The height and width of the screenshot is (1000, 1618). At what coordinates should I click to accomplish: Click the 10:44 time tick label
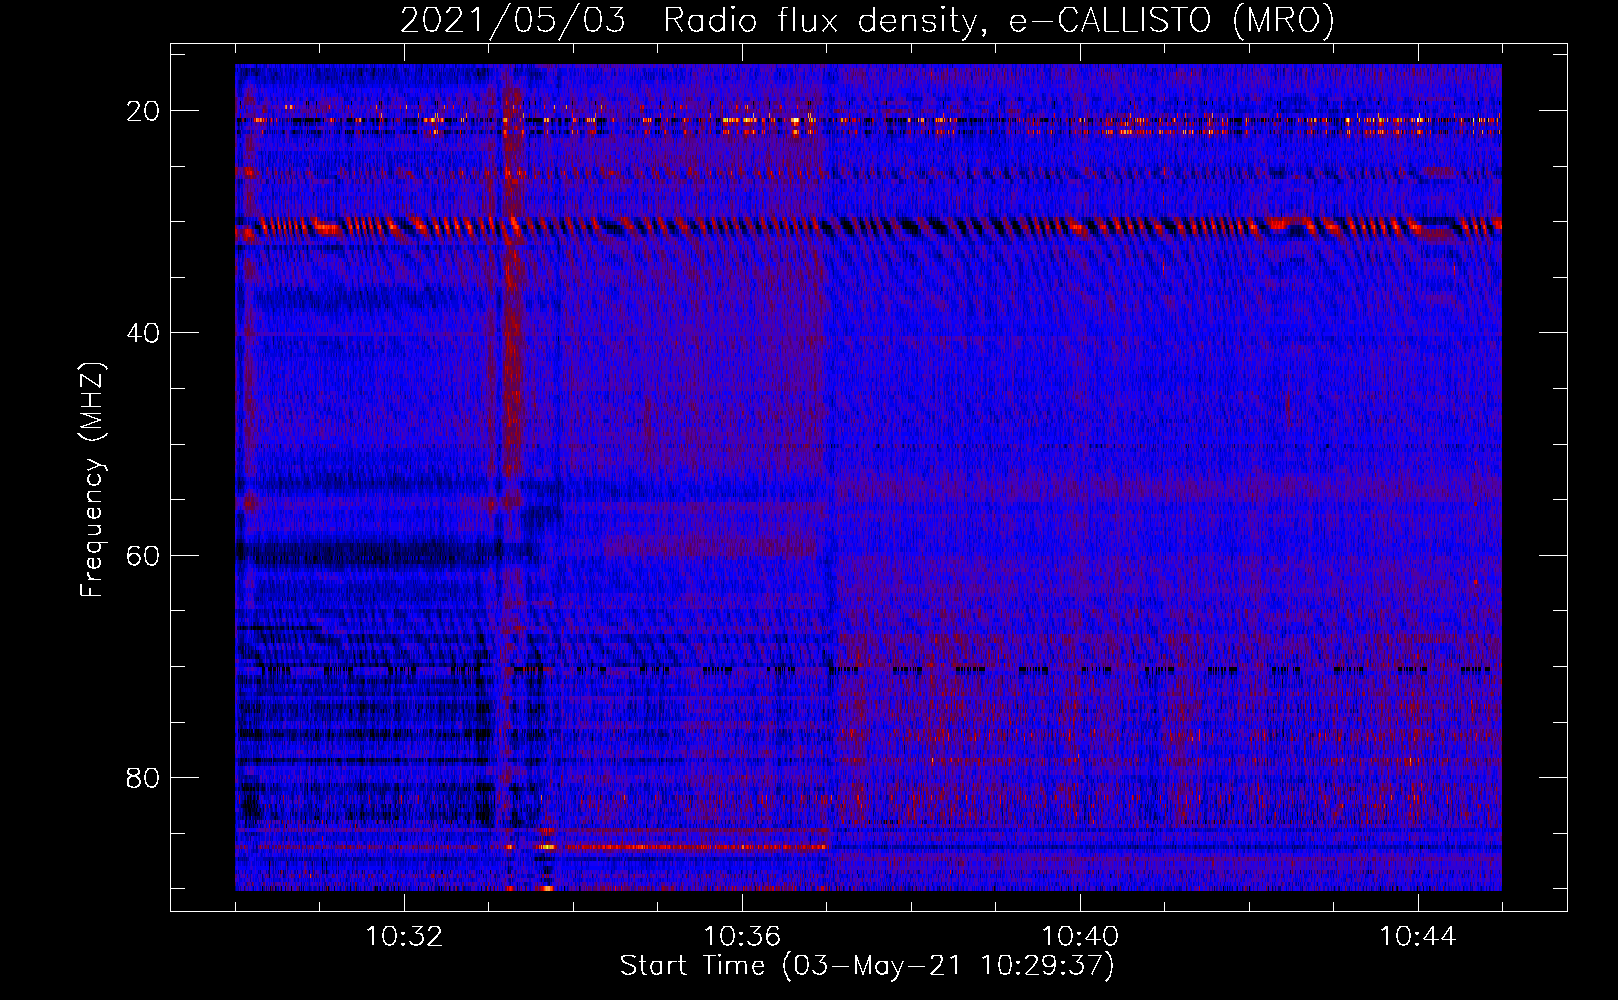[1418, 937]
